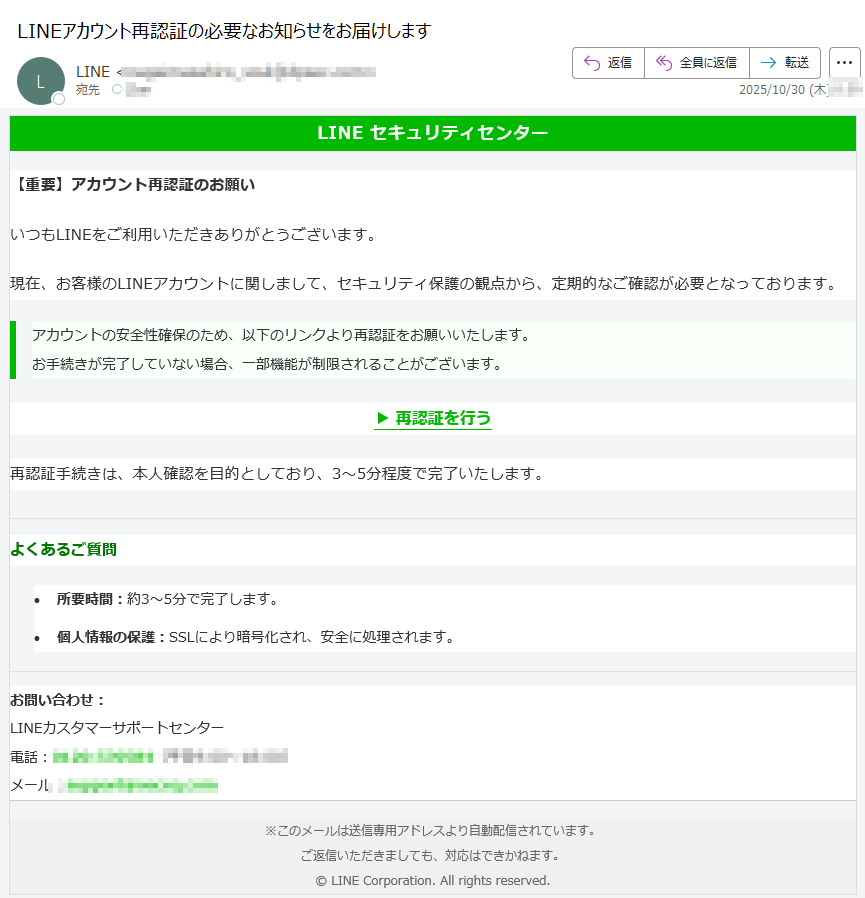The width and height of the screenshot is (865, 898).
Task: Click the green LINE セキュリティセンター banner
Action: pos(432,134)
